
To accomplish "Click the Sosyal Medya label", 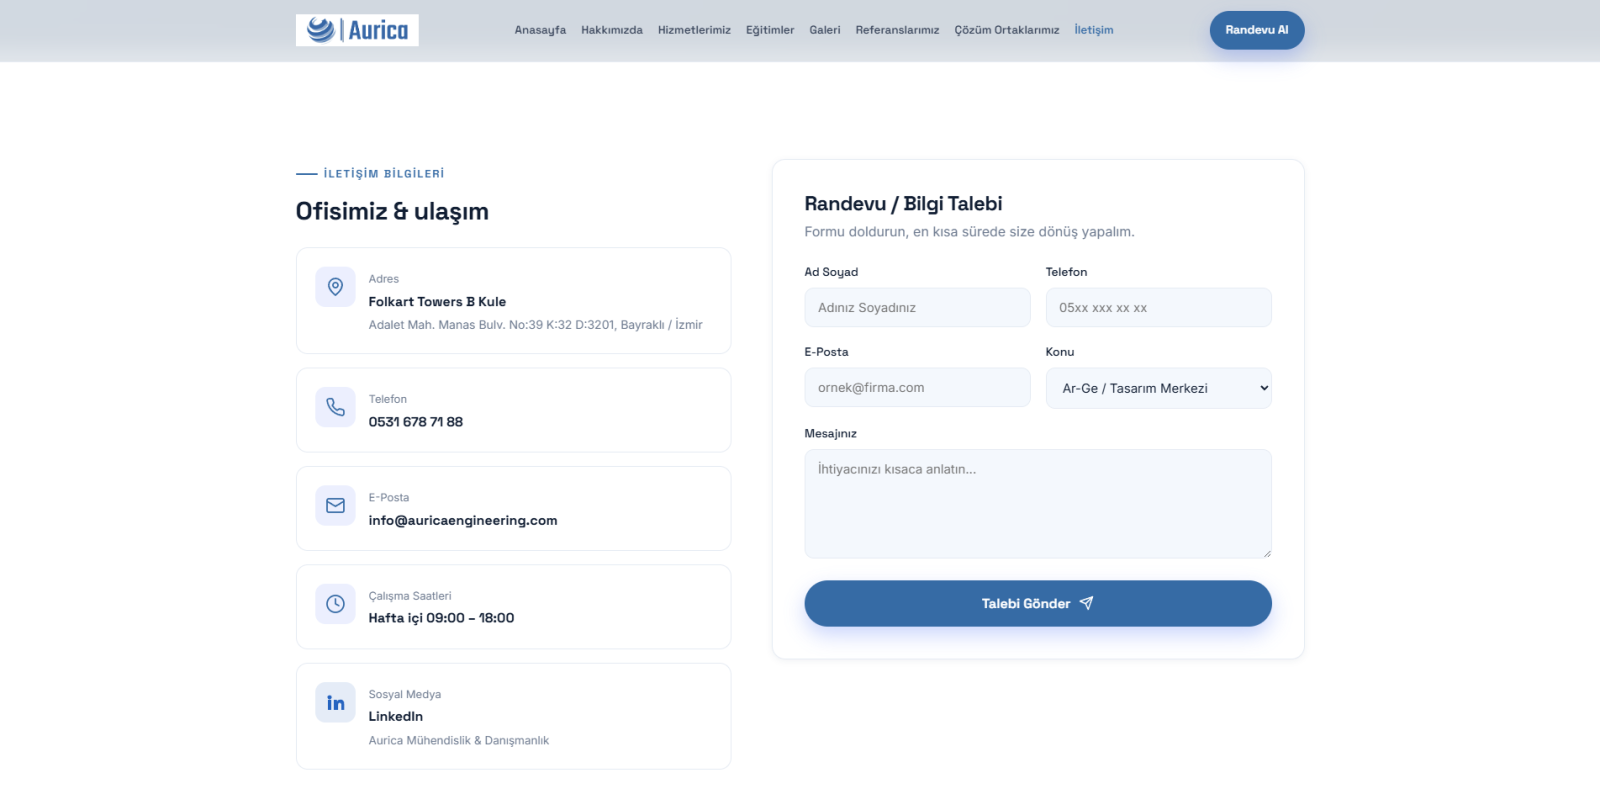I will 405,694.
